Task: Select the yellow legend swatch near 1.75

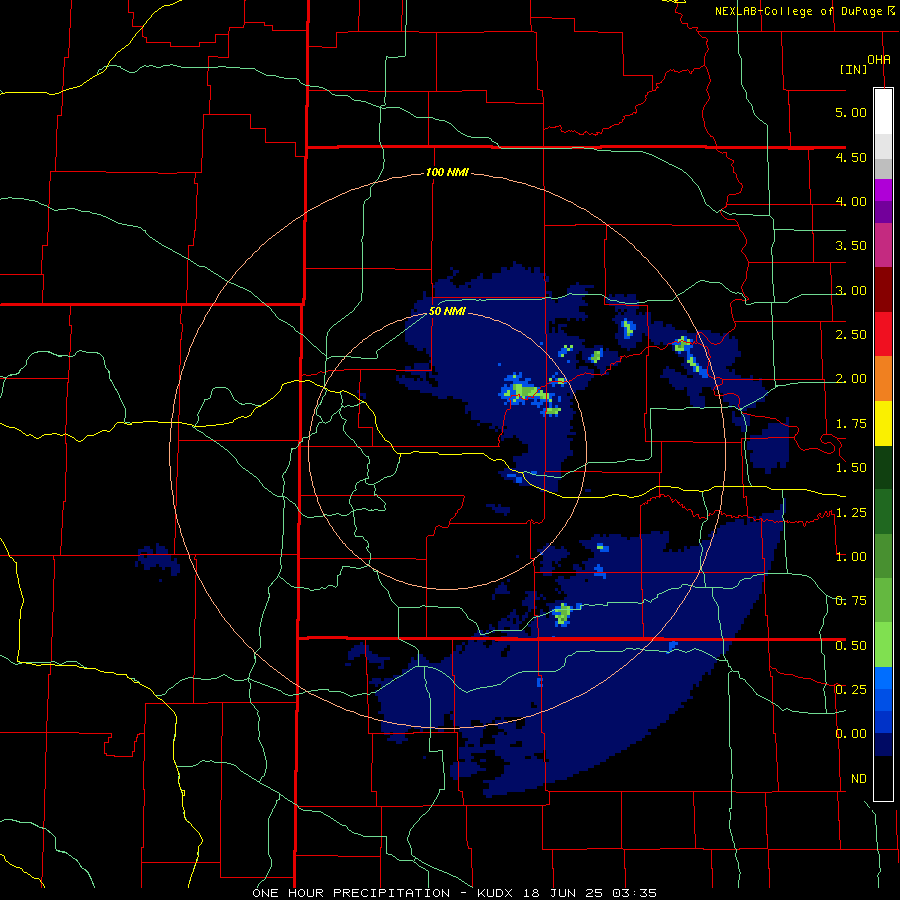Action: (x=883, y=423)
